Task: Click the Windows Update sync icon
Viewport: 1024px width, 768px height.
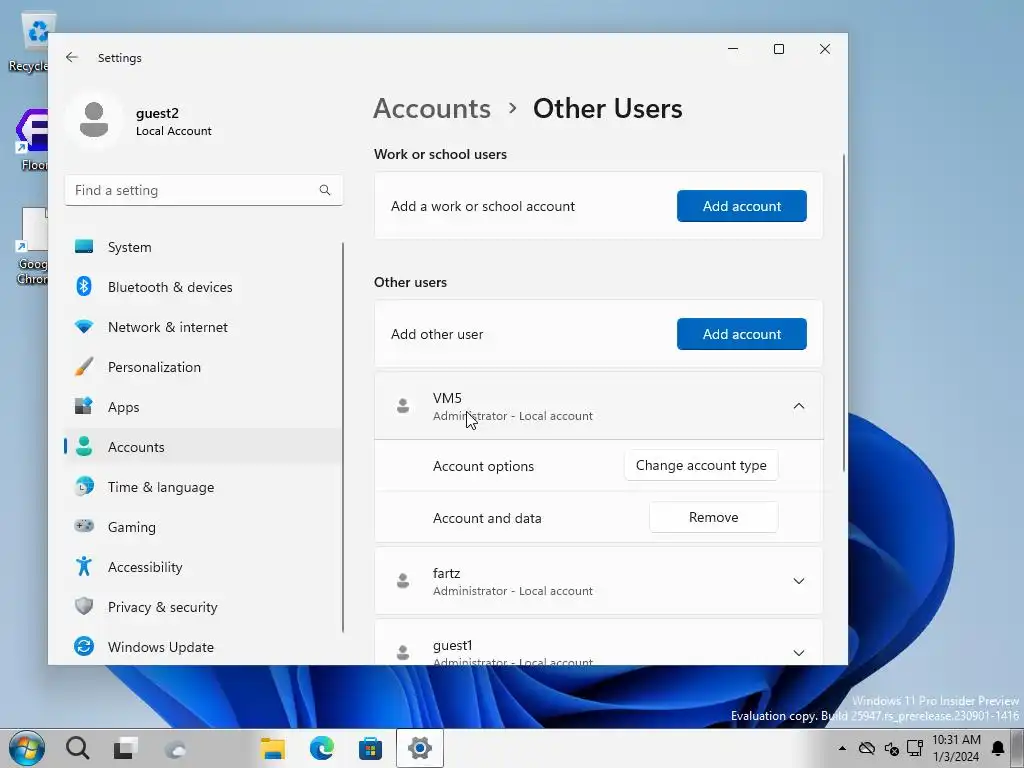Action: [84, 647]
